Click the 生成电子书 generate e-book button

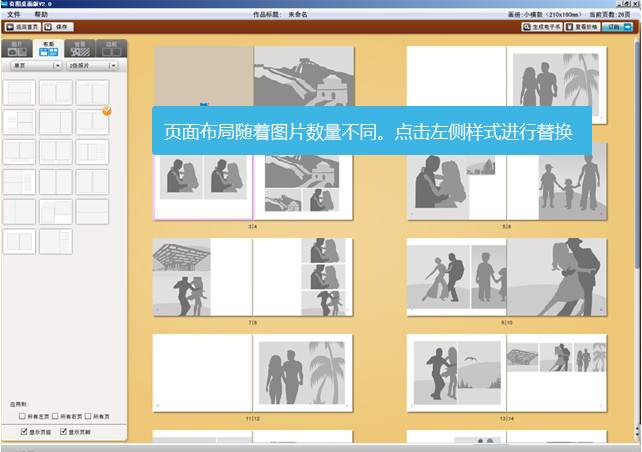542,27
